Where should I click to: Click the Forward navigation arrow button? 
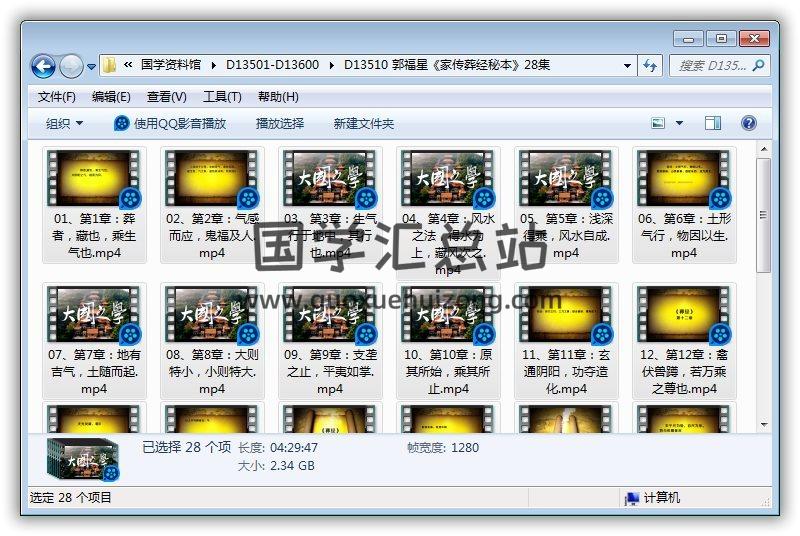point(71,66)
